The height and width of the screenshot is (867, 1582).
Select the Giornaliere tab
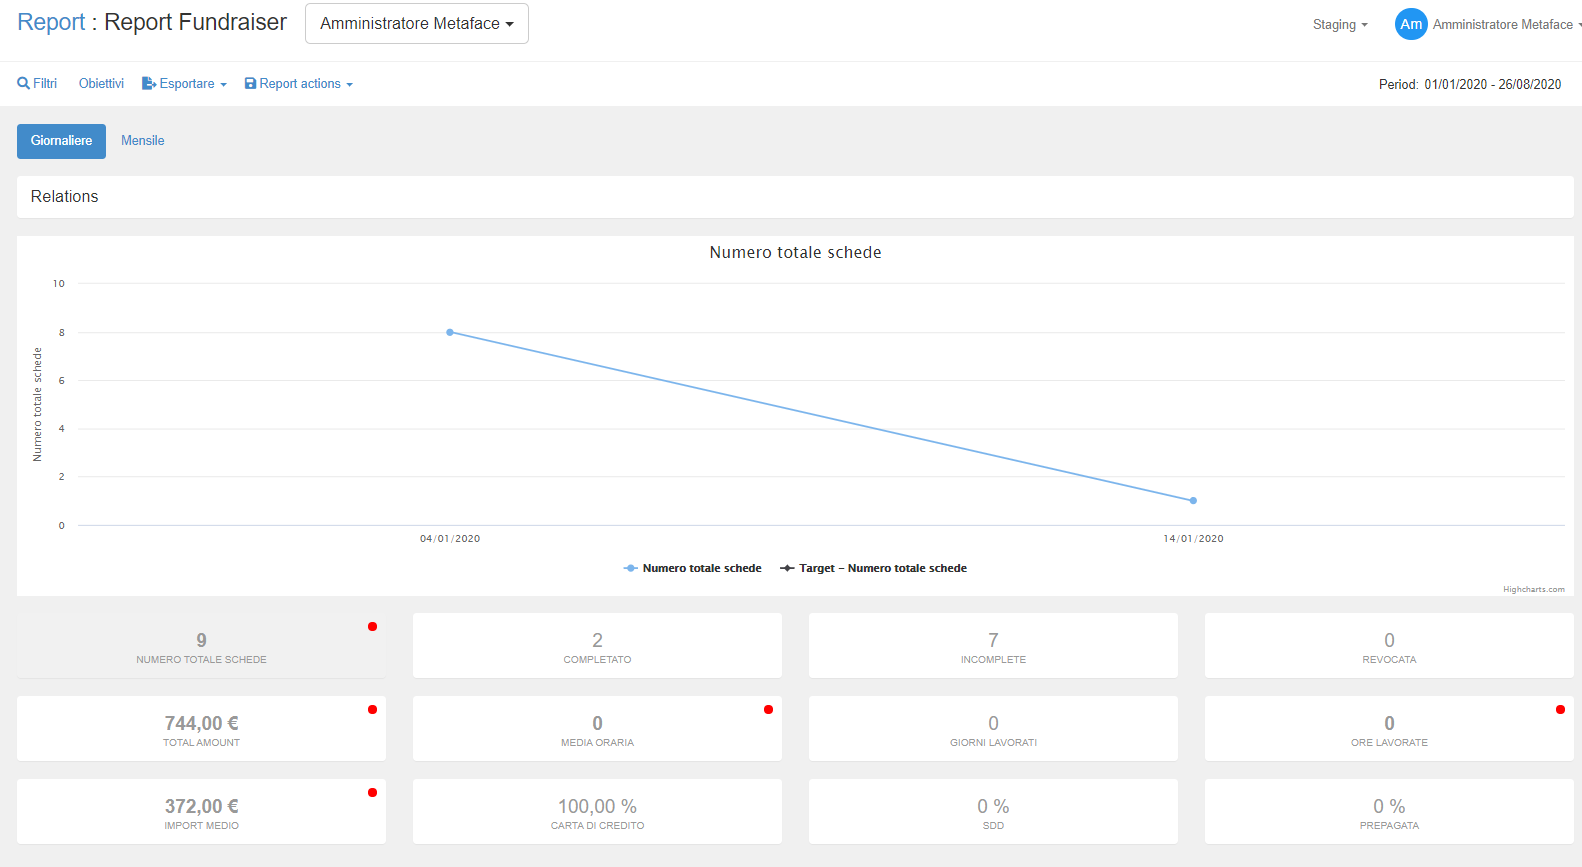[x=61, y=141]
